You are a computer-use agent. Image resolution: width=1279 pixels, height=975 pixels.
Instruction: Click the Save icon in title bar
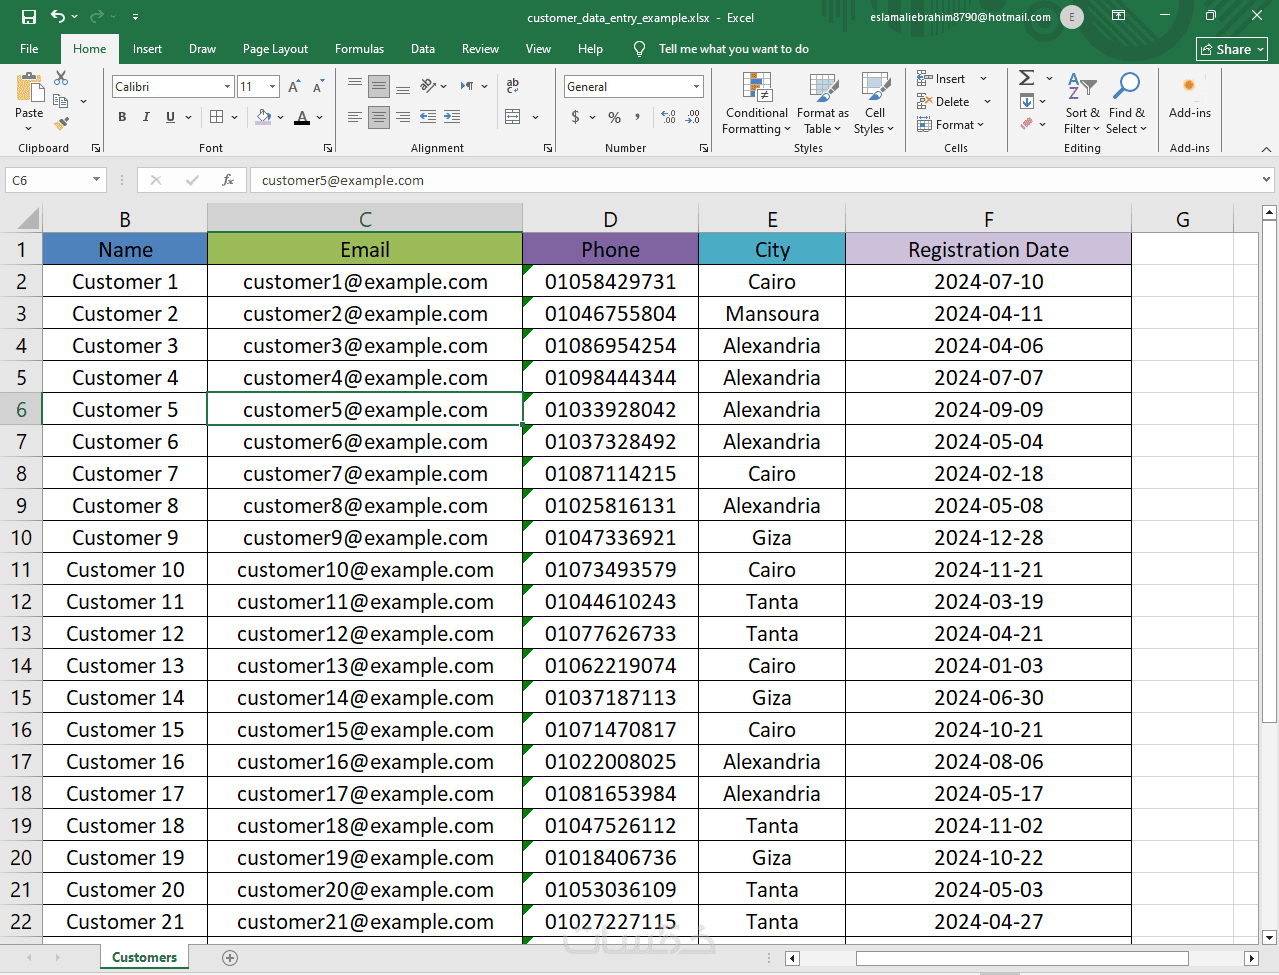point(28,17)
